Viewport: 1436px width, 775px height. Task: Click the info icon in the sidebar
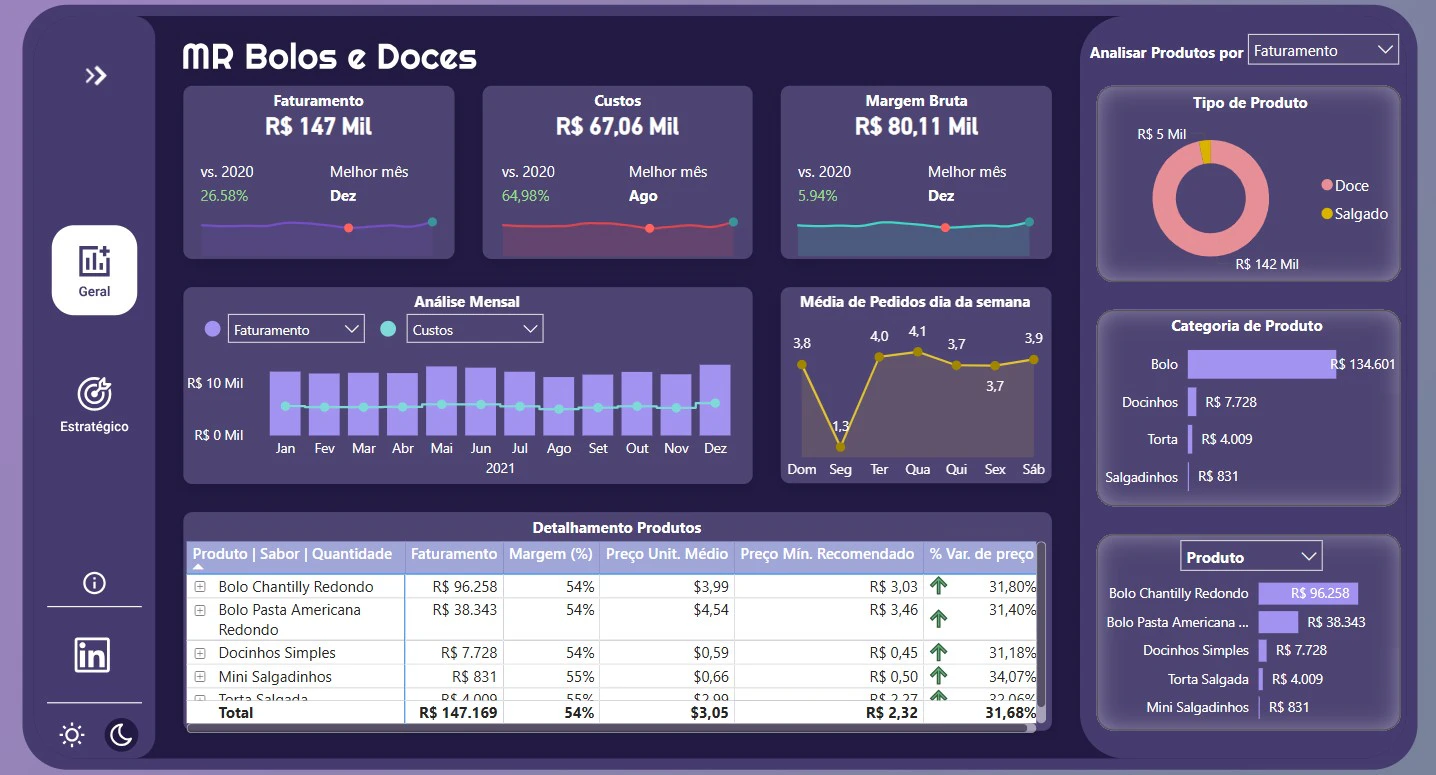(x=95, y=583)
